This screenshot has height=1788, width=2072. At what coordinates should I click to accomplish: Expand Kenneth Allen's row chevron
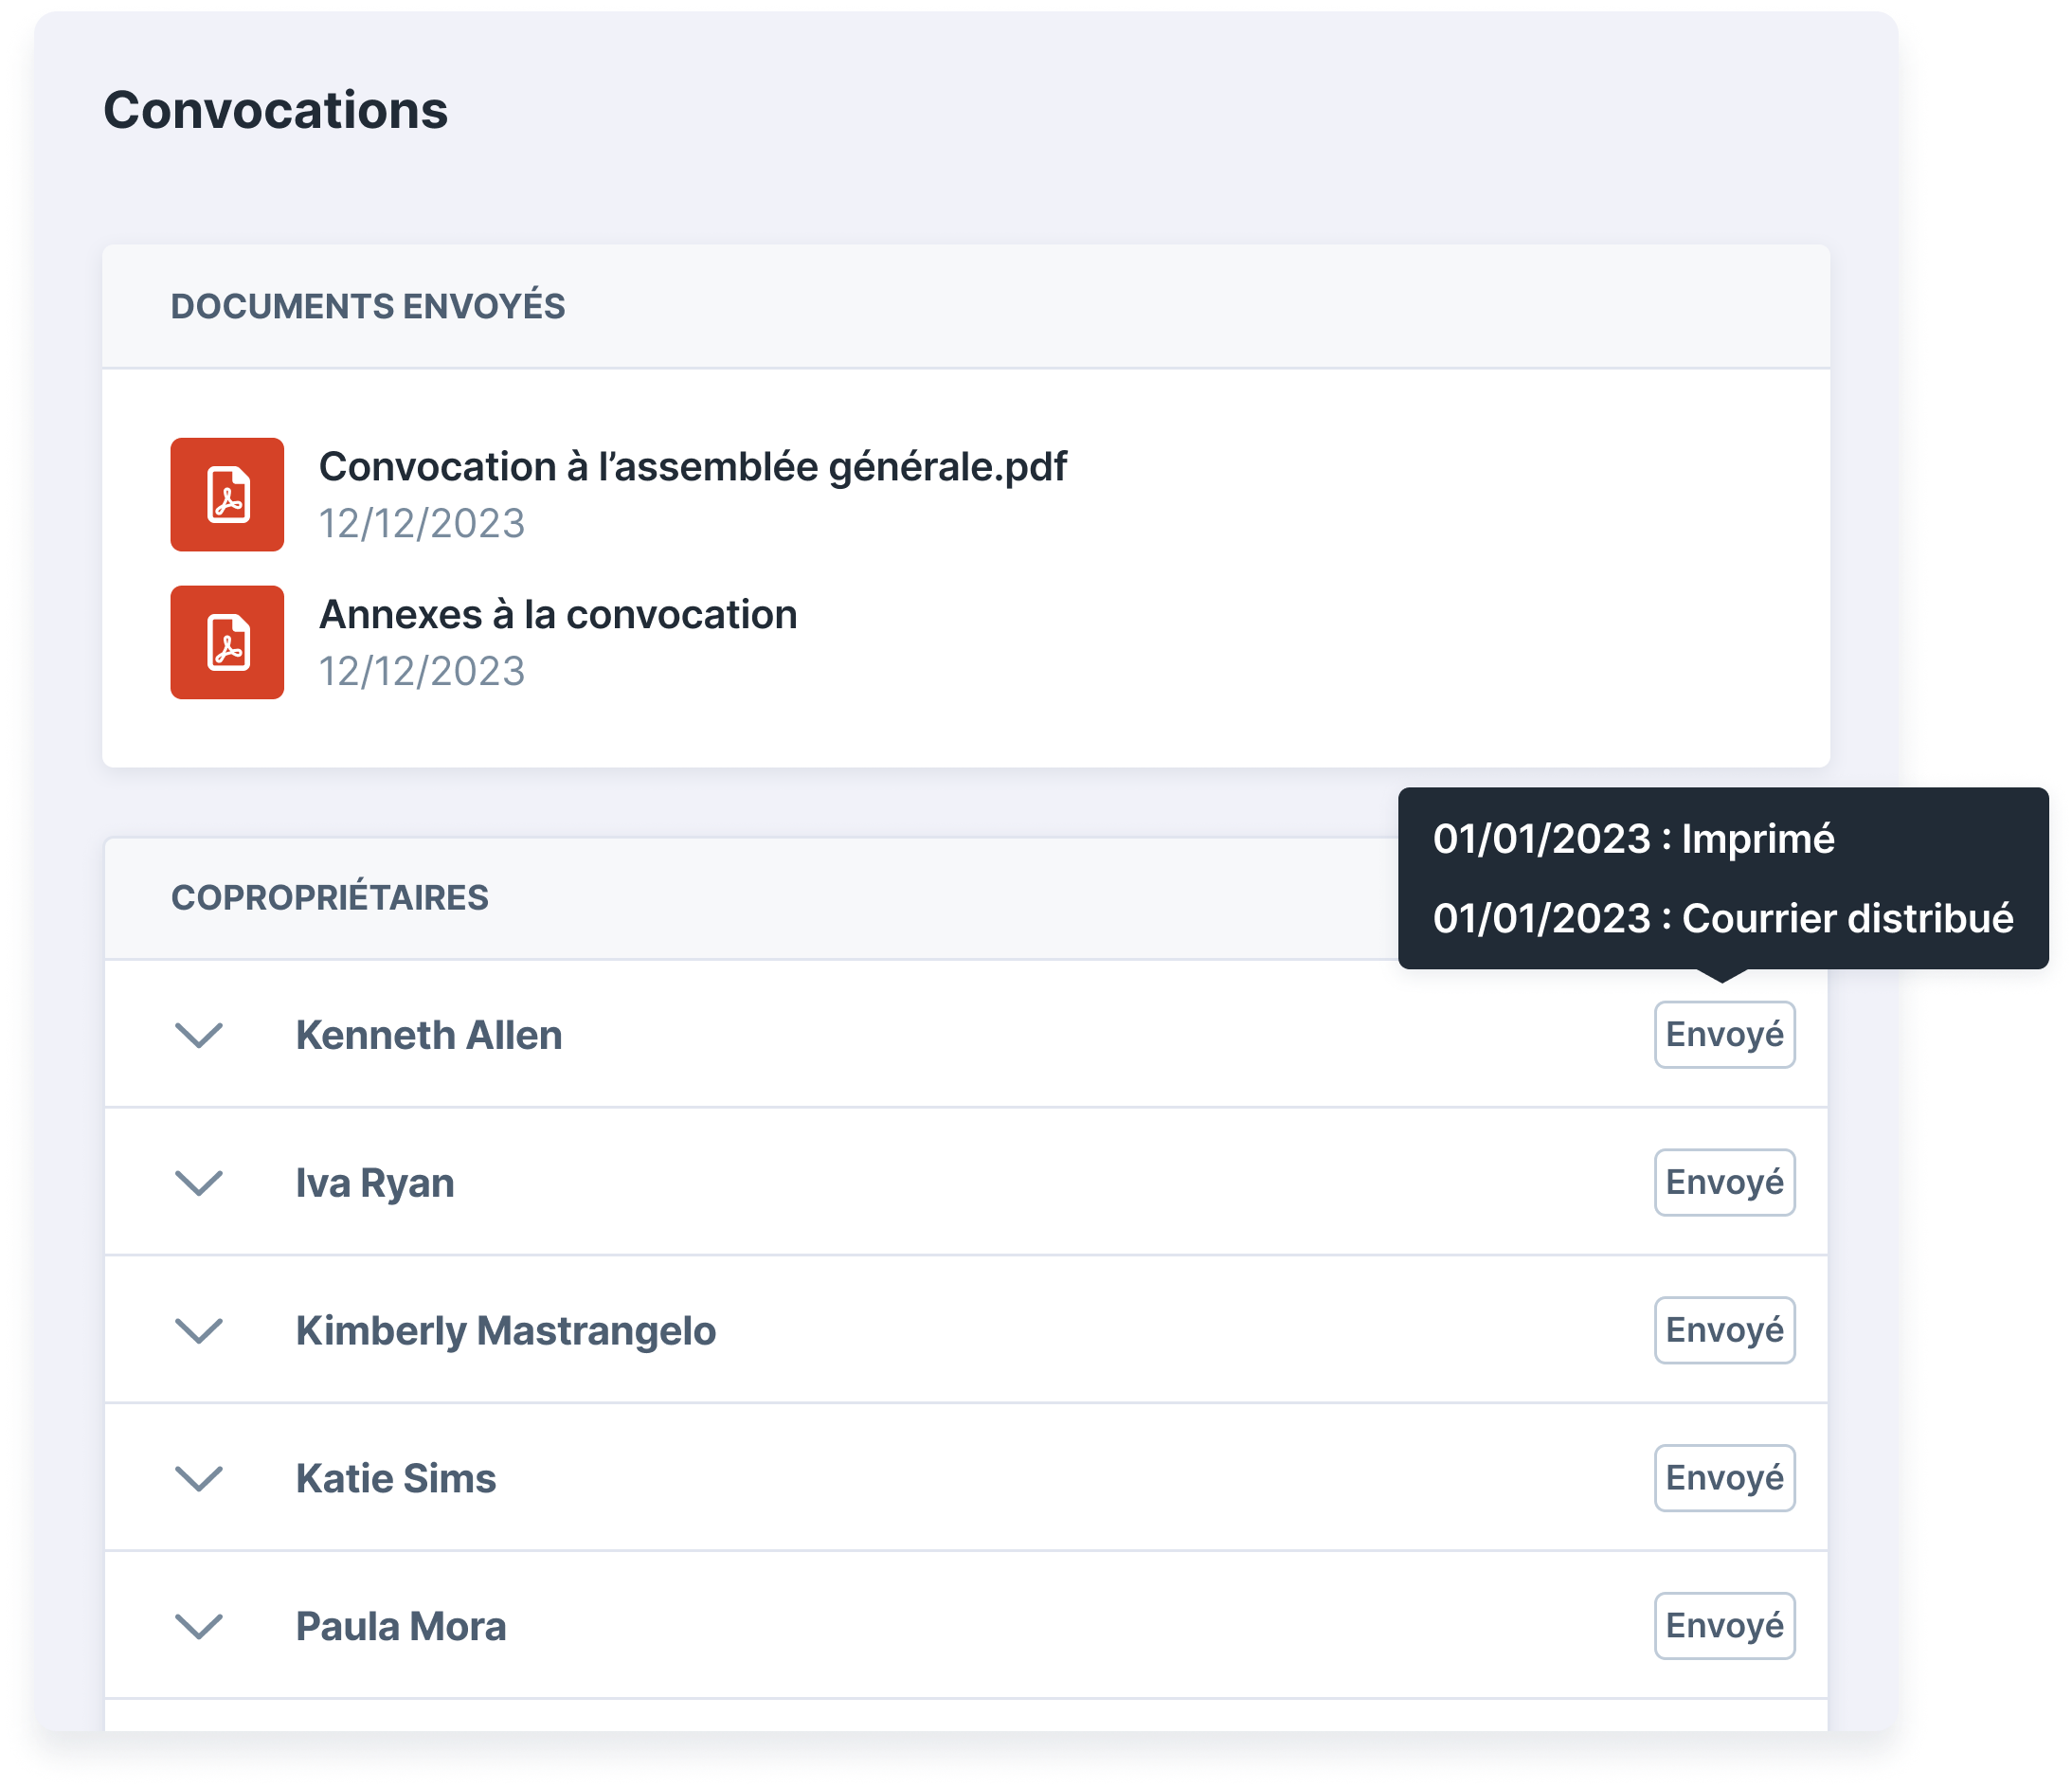coord(199,1035)
